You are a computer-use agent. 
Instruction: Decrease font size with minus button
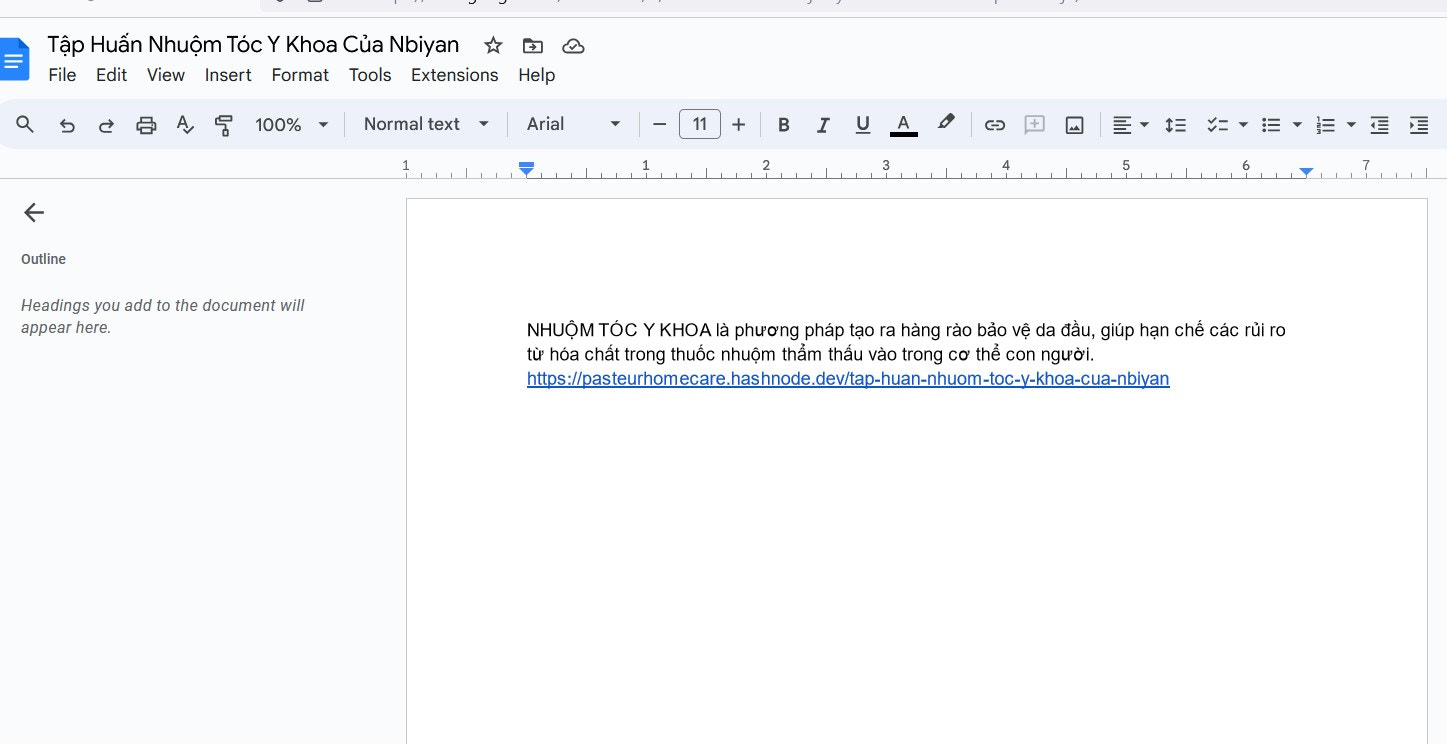click(x=659, y=124)
